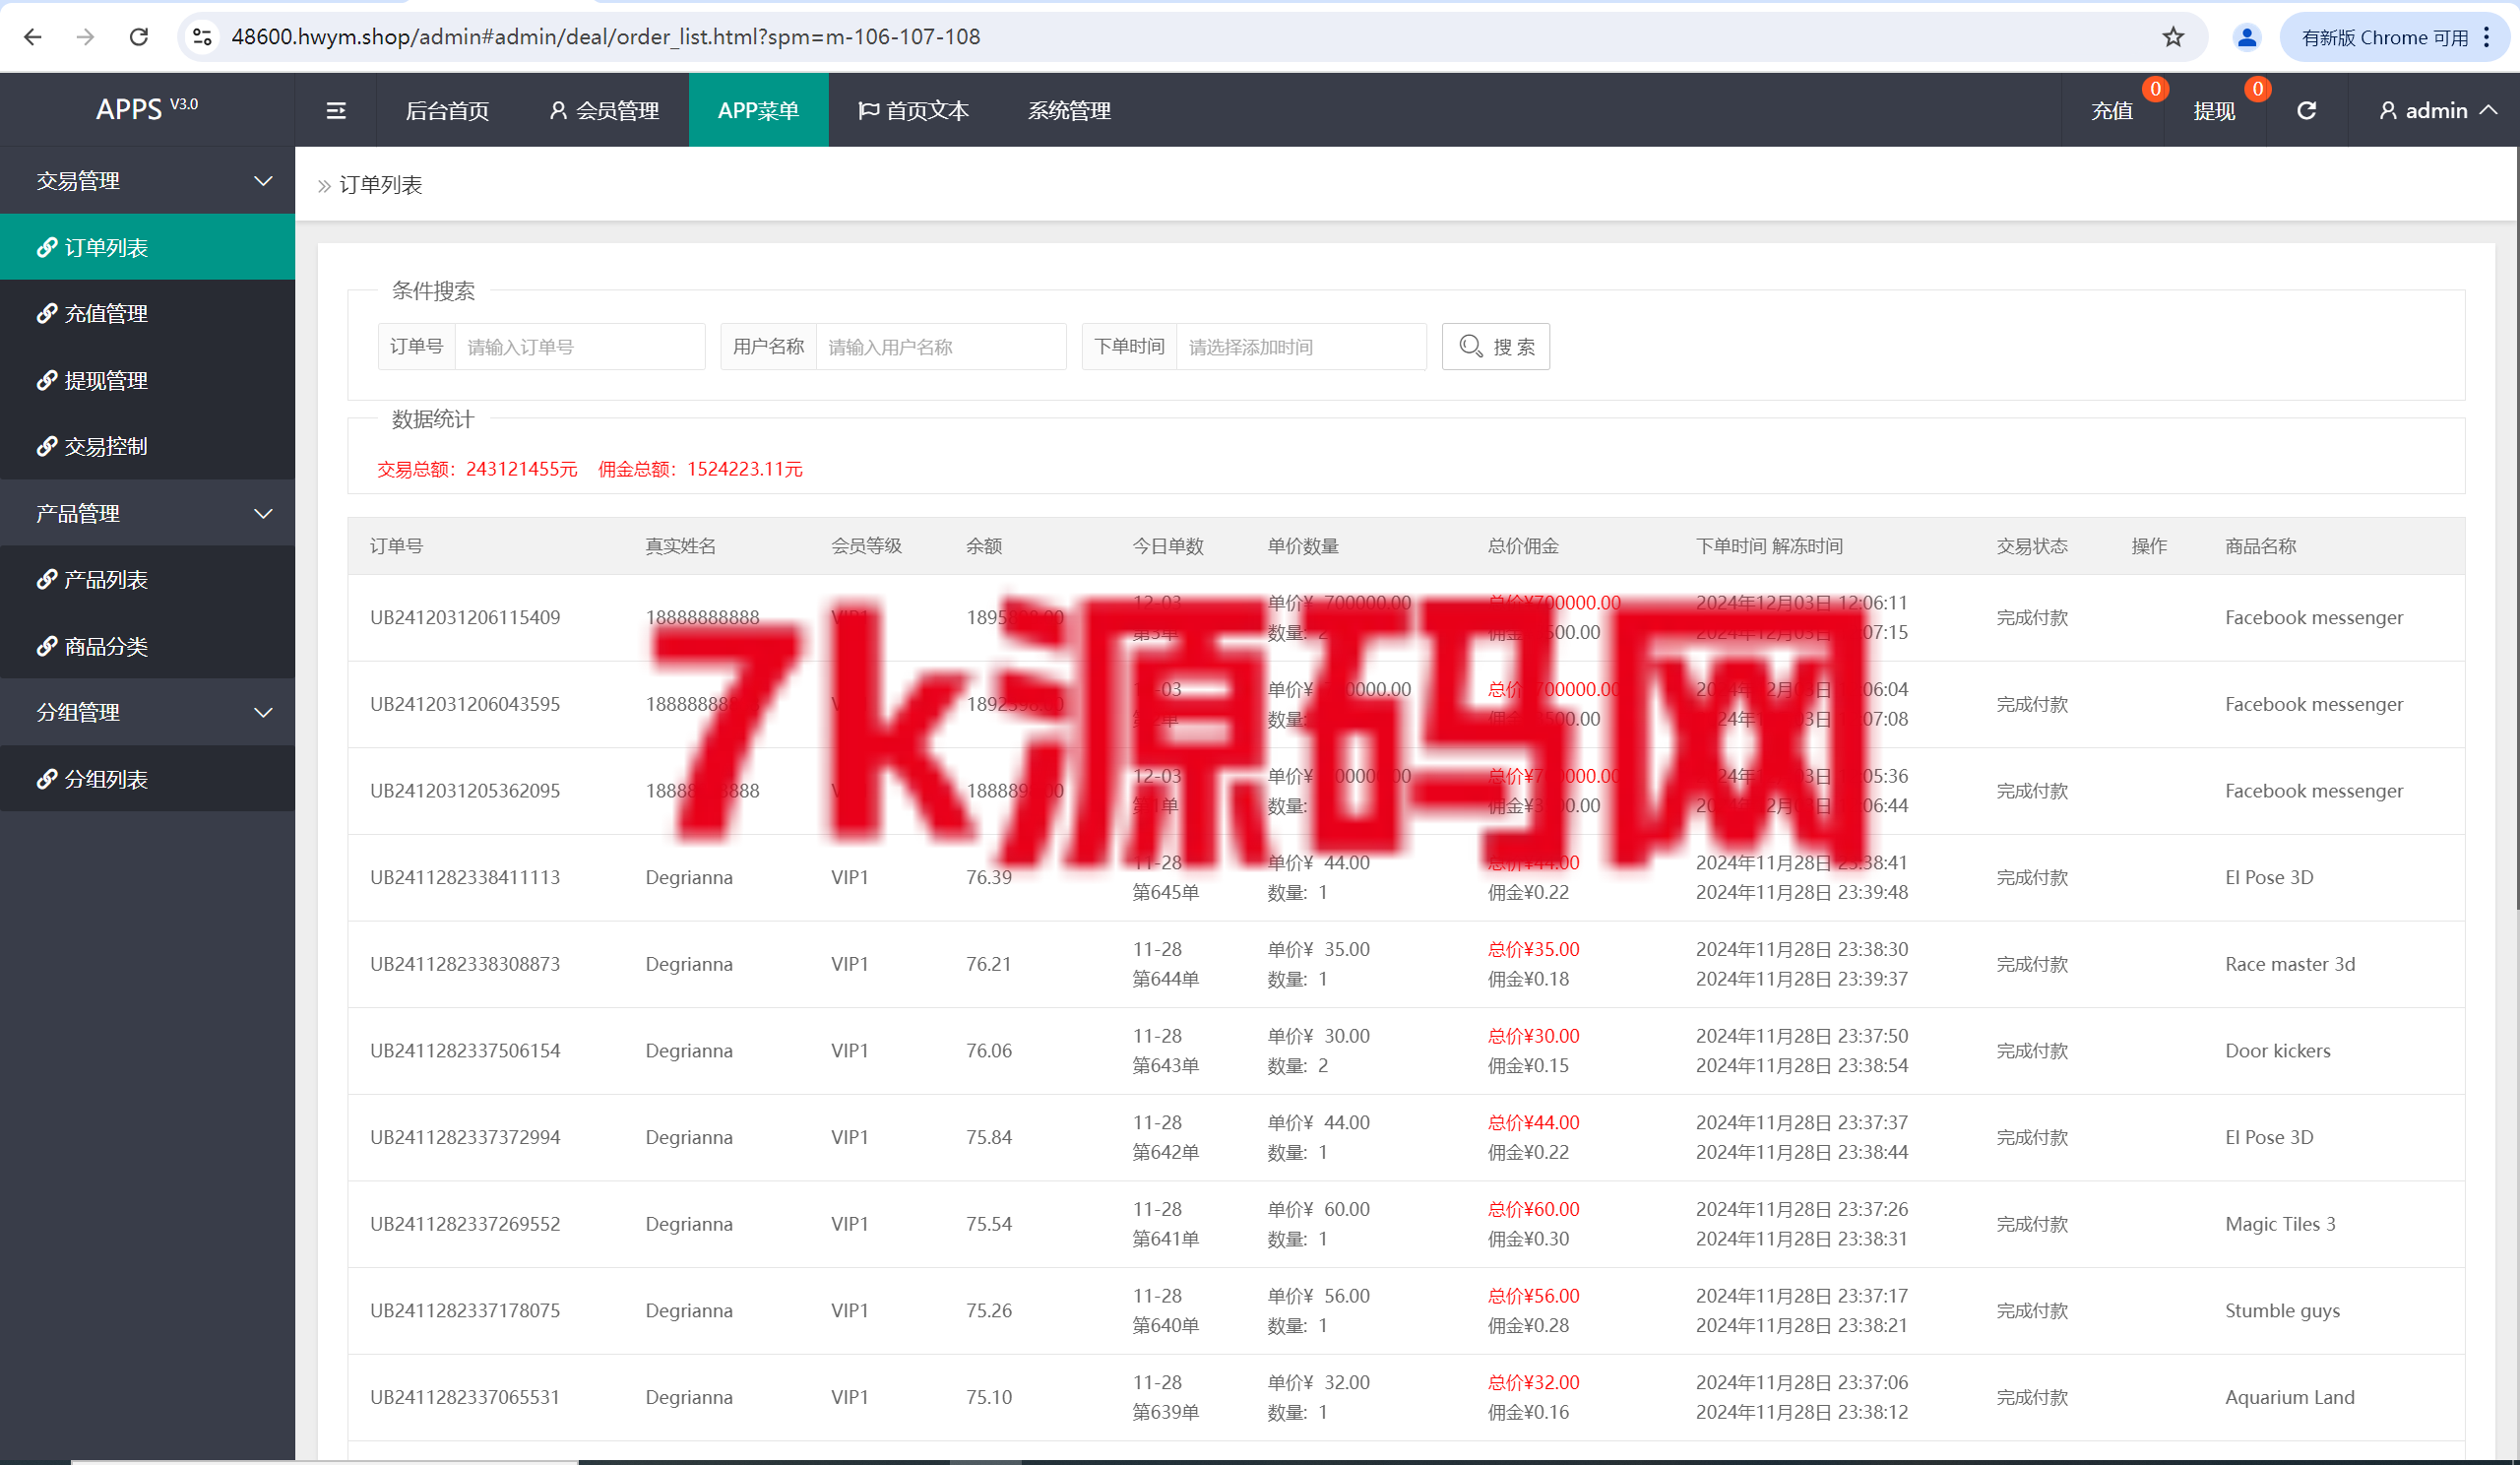Click order number UB2412031205362095
Screen dimensions: 2520x1465
465,790
